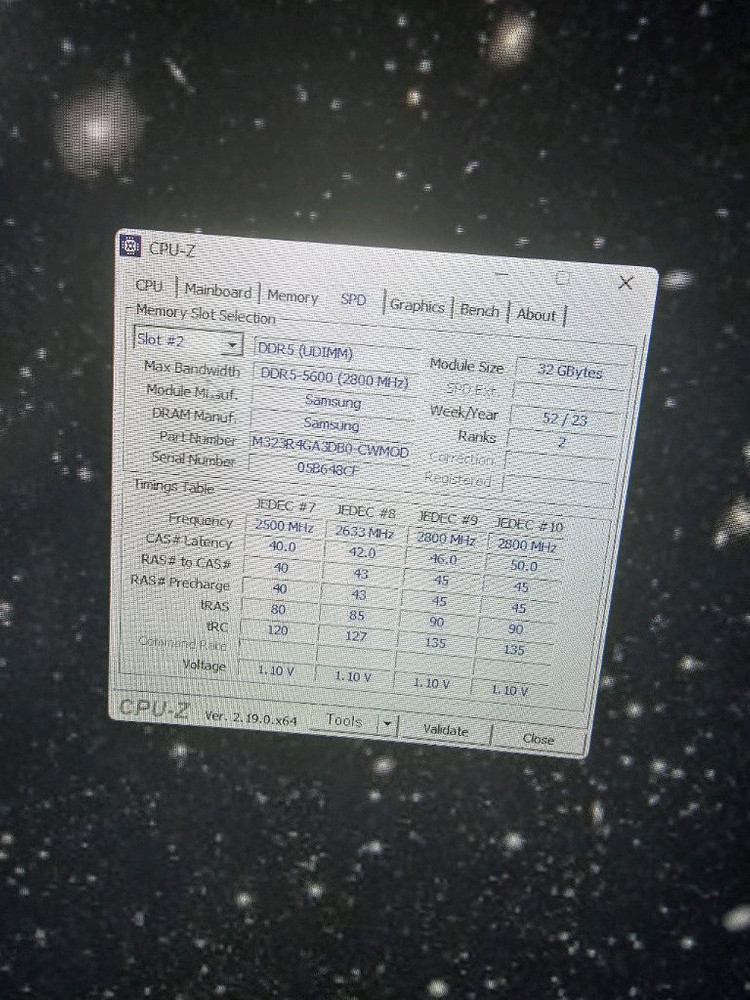Click the DDR5-5600 (2800 MHz) bandwidth value
This screenshot has height=1000, width=750.
click(x=334, y=378)
